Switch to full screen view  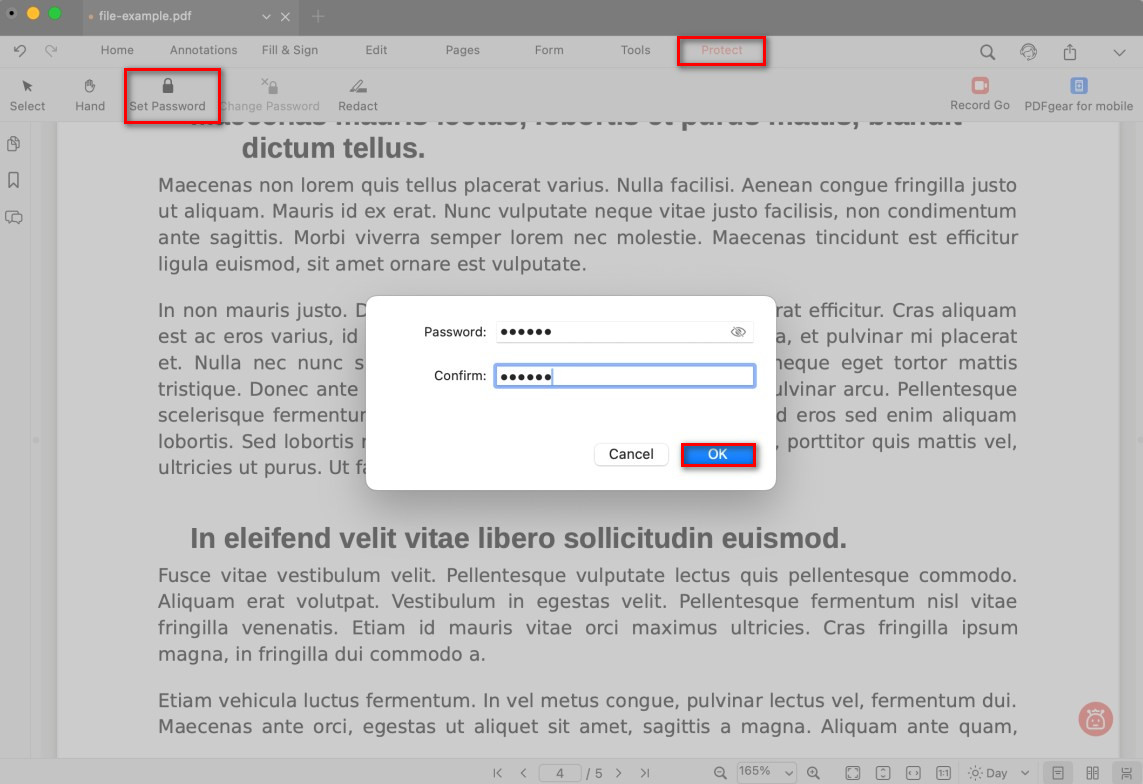coord(852,773)
